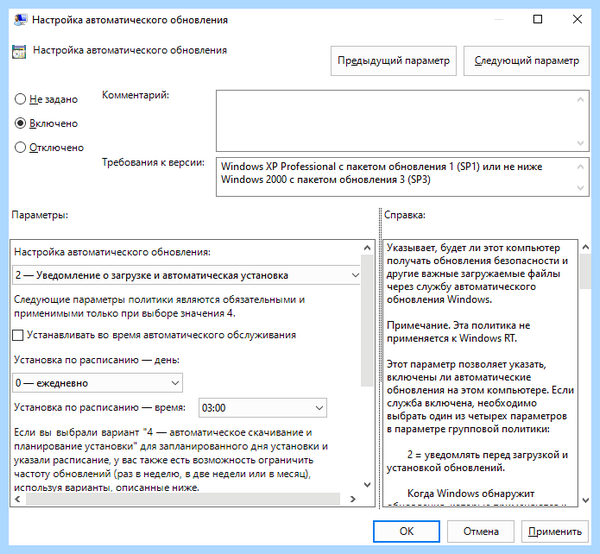This screenshot has height=554, width=600.
Task: Go to 'Следующий параметр'
Action: (527, 61)
